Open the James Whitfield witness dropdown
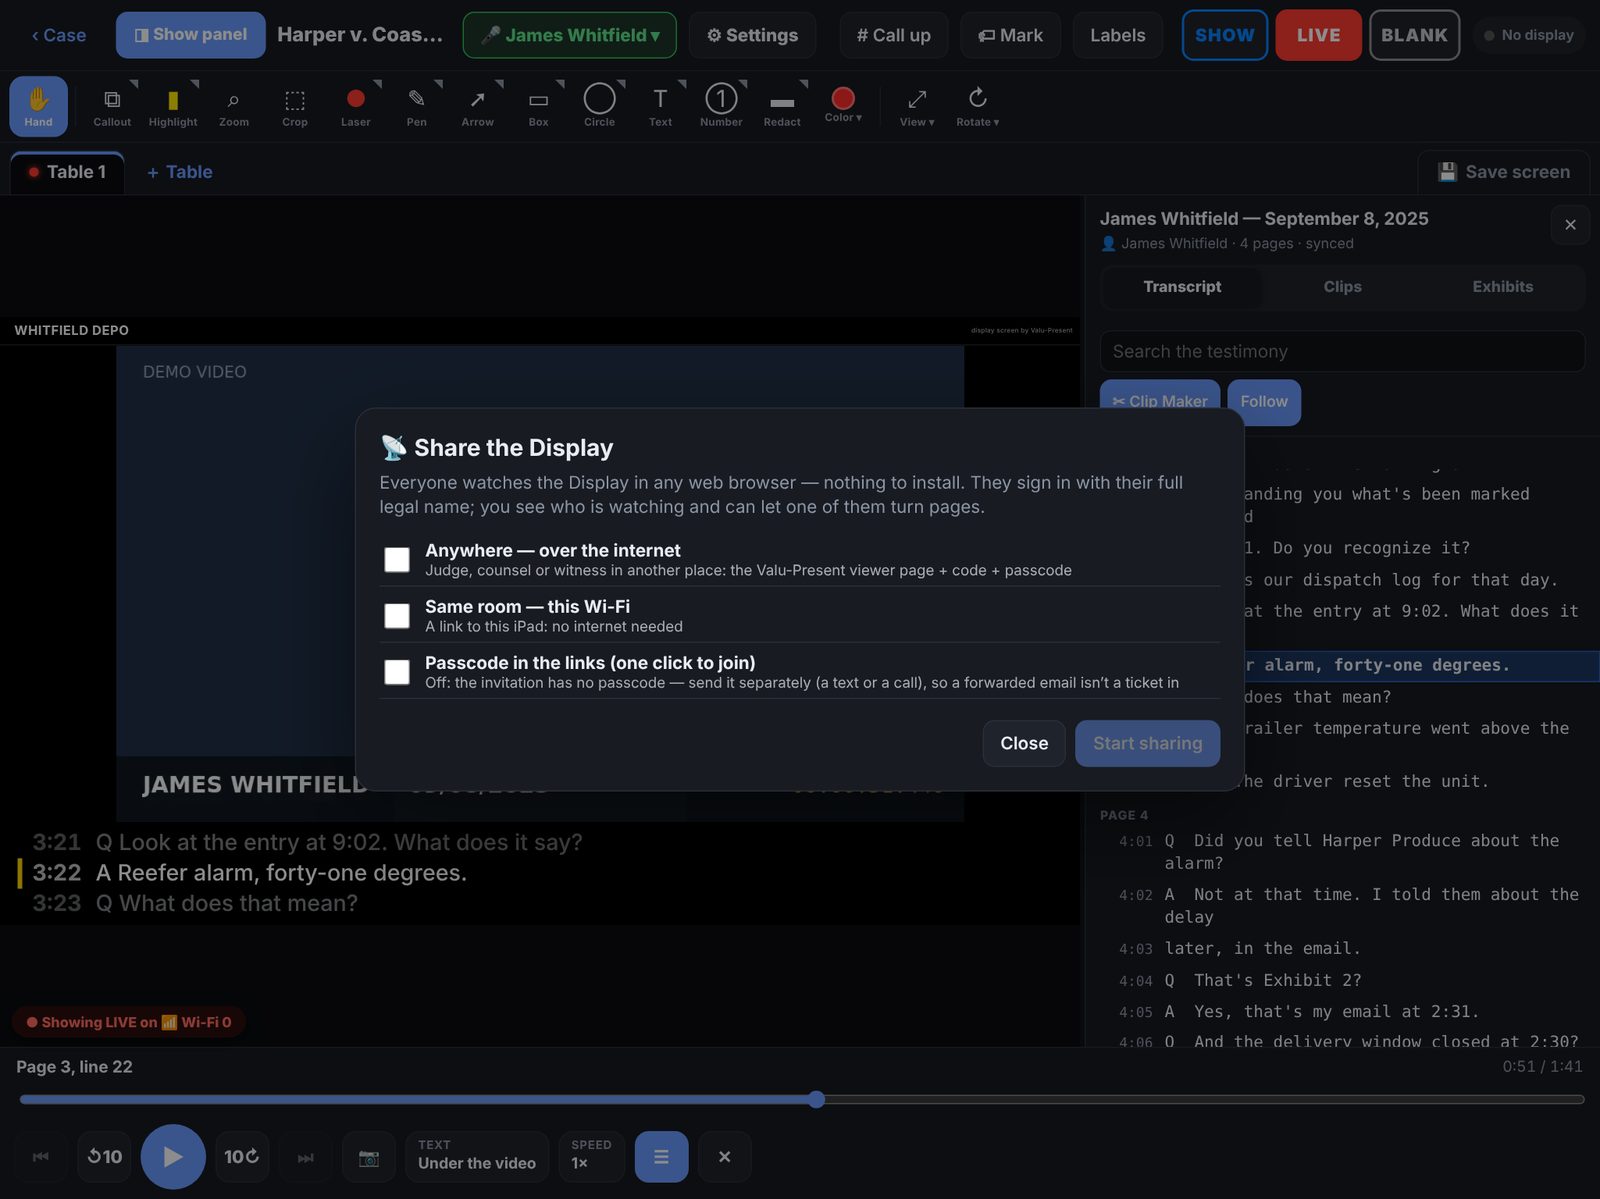Screen dimensions: 1600x1199 point(569,35)
